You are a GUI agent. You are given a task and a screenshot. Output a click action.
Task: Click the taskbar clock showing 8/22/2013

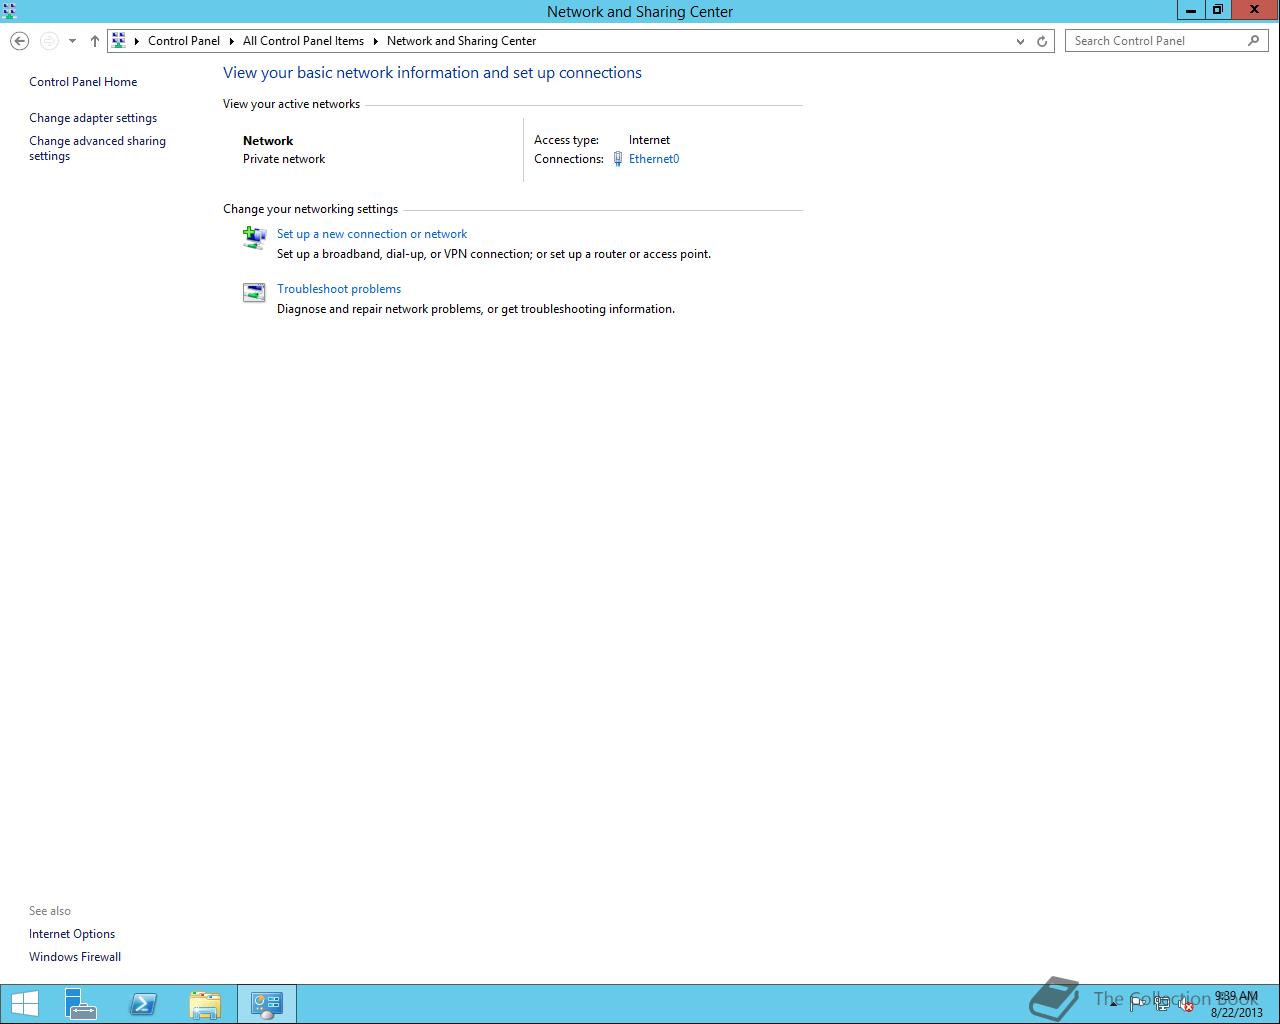click(x=1236, y=1004)
